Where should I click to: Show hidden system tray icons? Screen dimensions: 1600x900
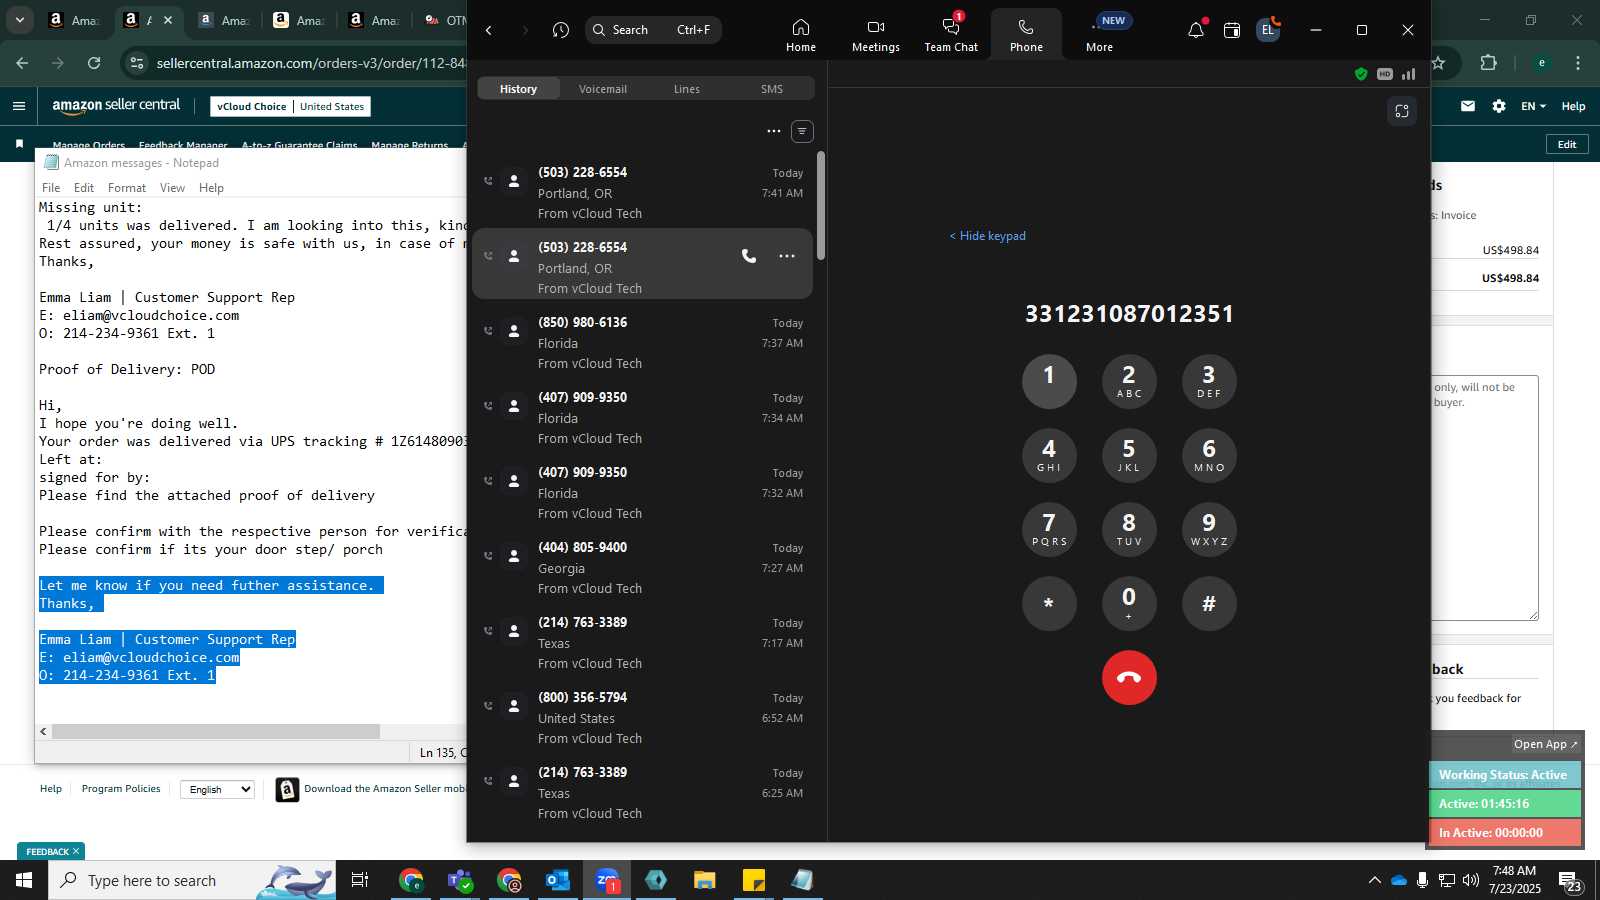1374,880
